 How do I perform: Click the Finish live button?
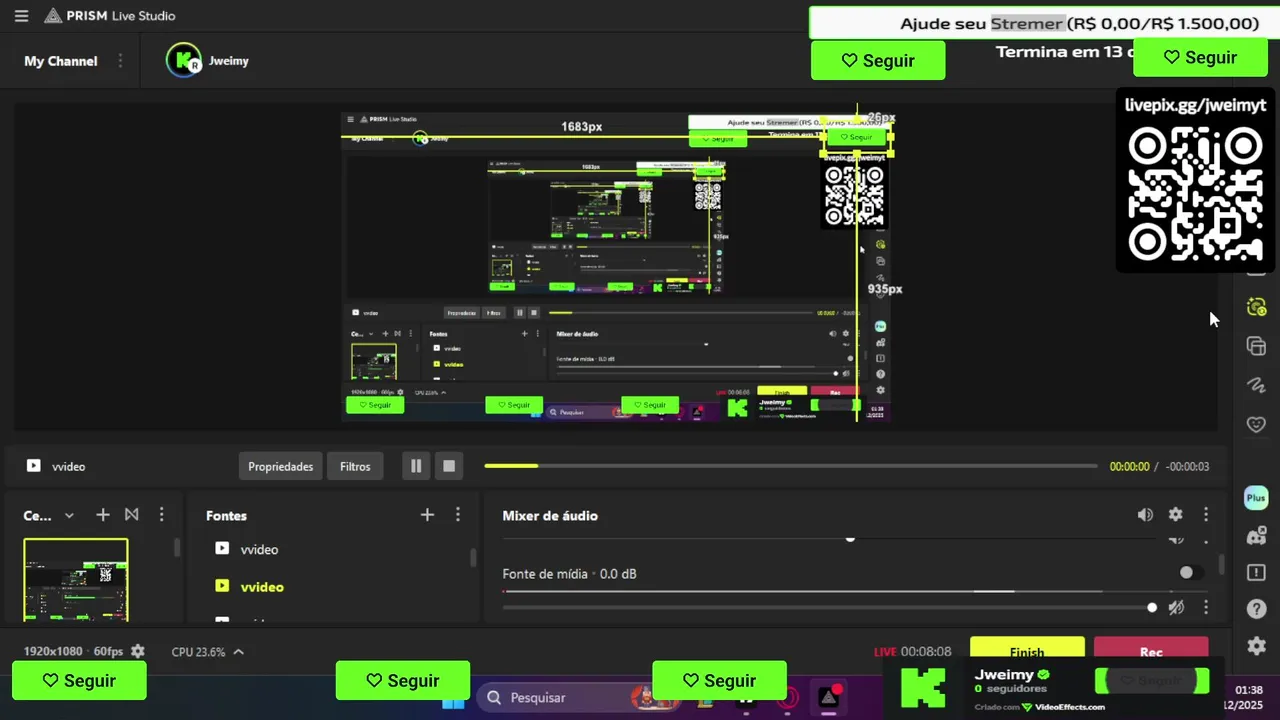[1027, 649]
